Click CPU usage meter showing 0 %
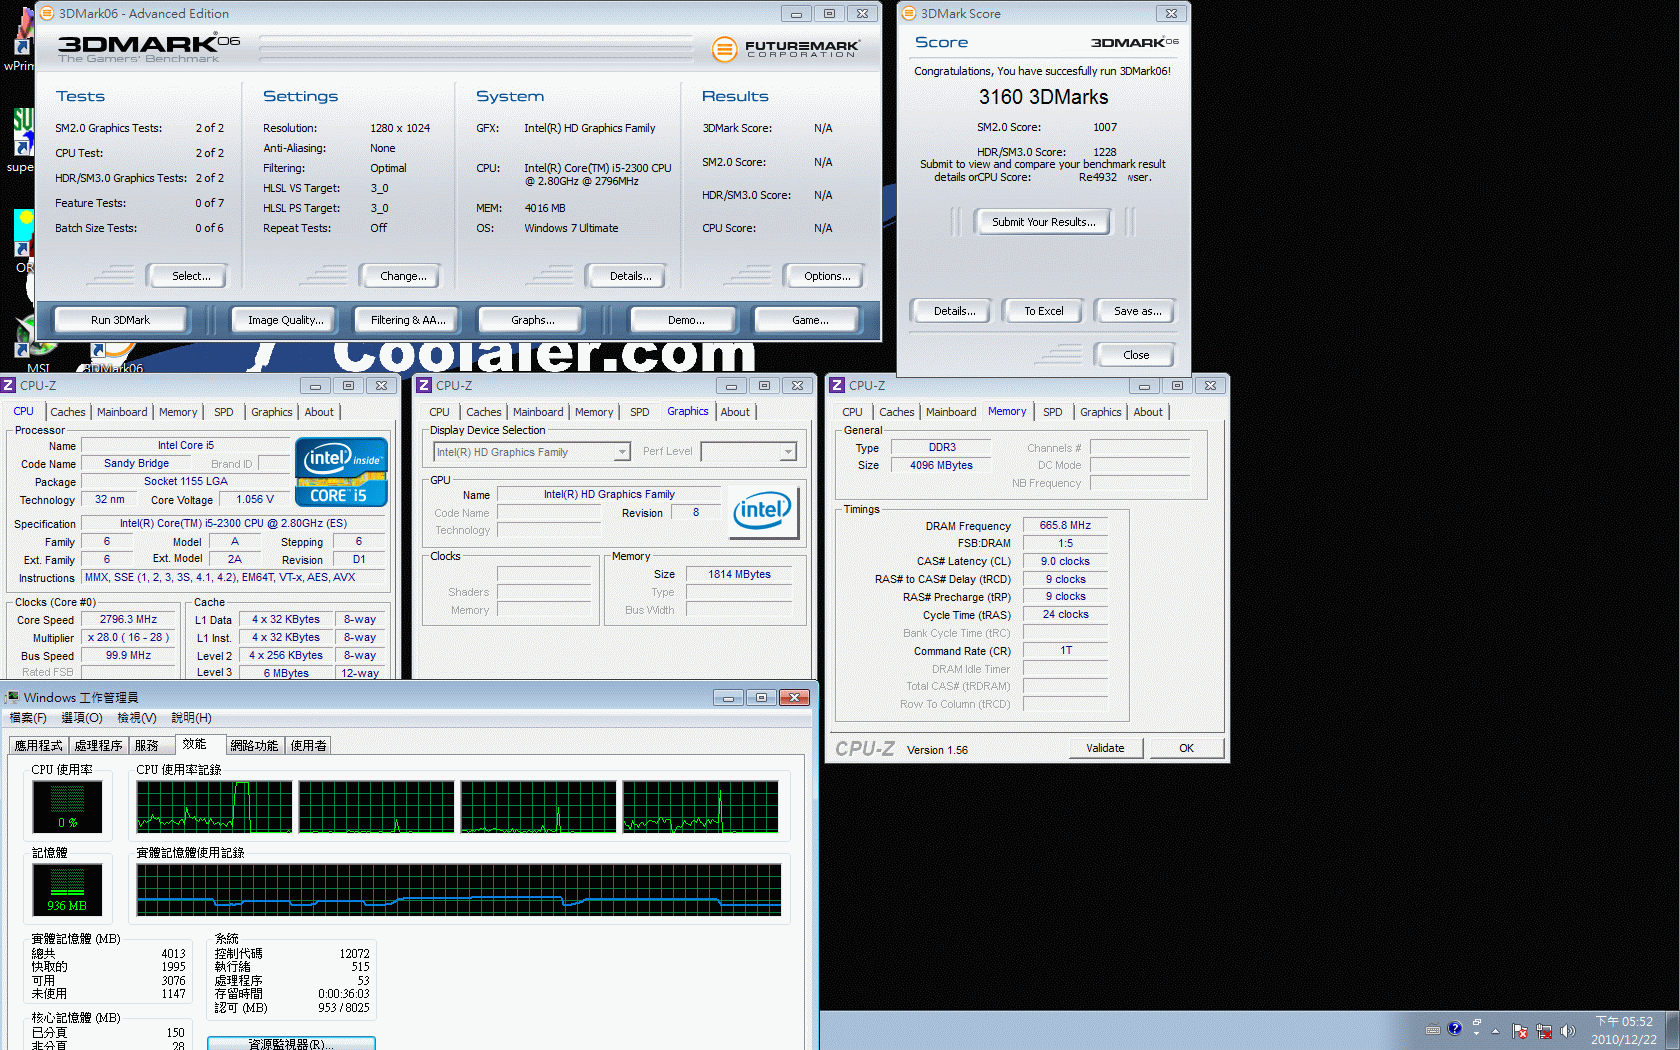The image size is (1680, 1050). coord(67,806)
